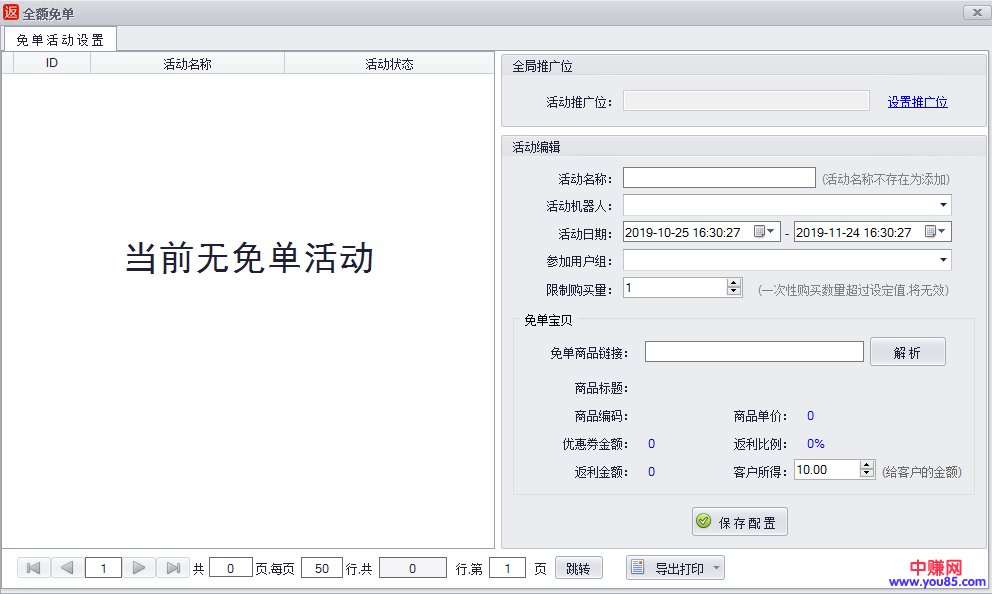The width and height of the screenshot is (992, 594).
Task: Open end date calendar picker
Action: point(936,232)
